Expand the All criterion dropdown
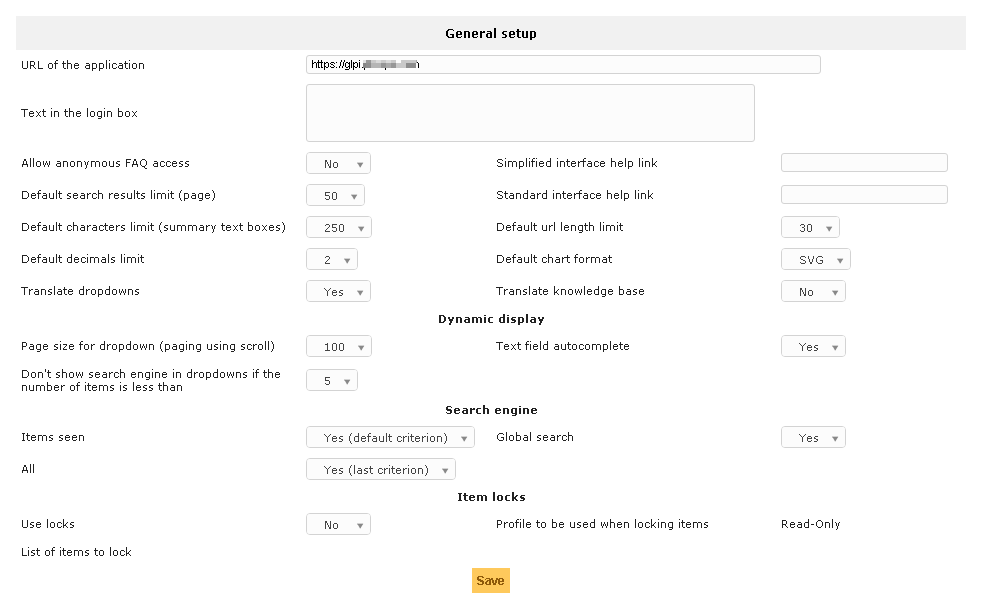This screenshot has width=981, height=611. point(380,468)
